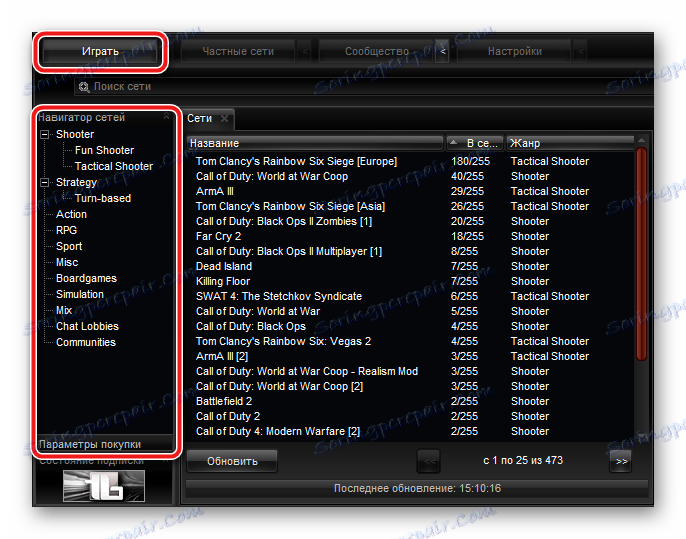
Task: Select the Call of Duty 2 network
Action: tap(410, 416)
